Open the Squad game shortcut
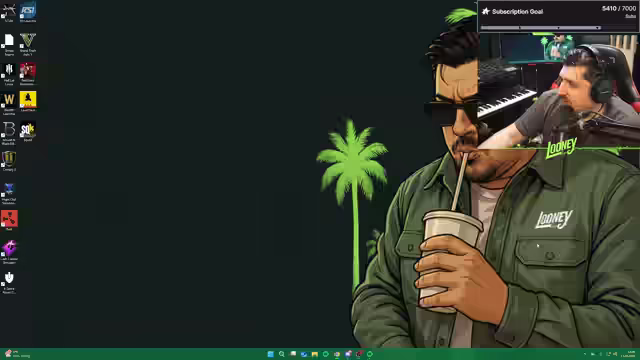This screenshot has width=640, height=360. pos(28,131)
